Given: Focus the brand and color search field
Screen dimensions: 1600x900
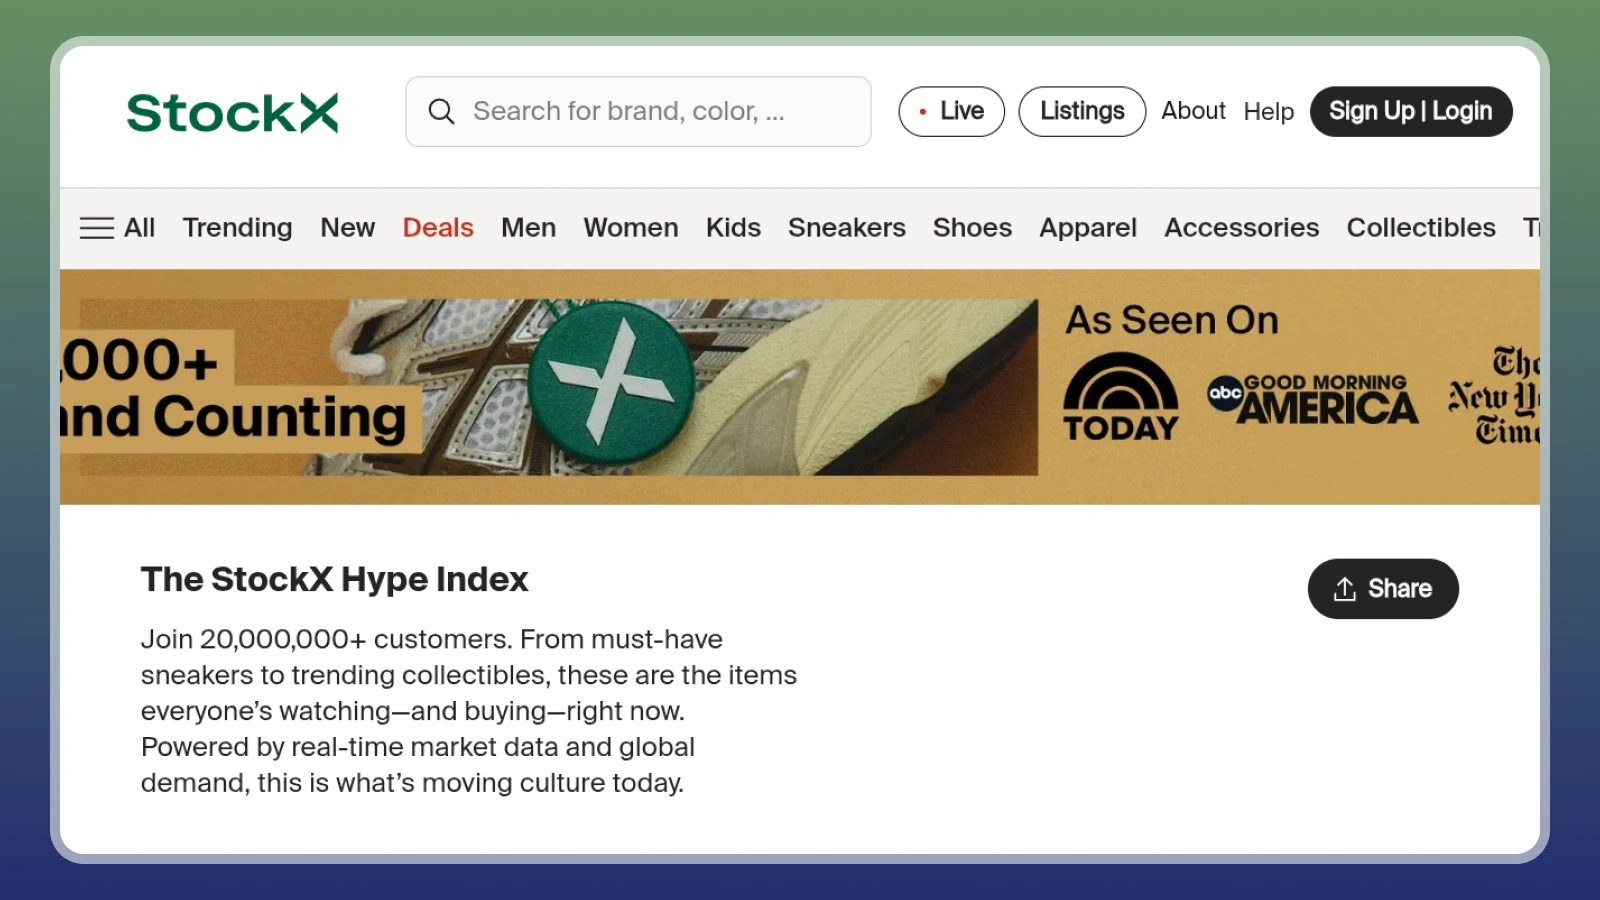Looking at the screenshot, I should pyautogui.click(x=638, y=111).
